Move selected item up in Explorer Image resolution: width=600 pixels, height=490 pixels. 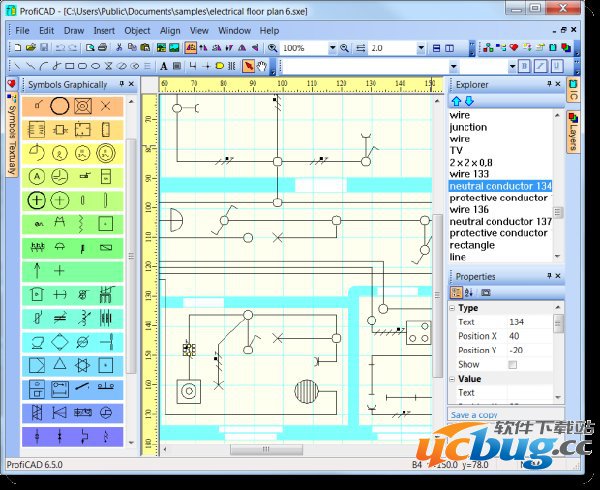[x=457, y=101]
